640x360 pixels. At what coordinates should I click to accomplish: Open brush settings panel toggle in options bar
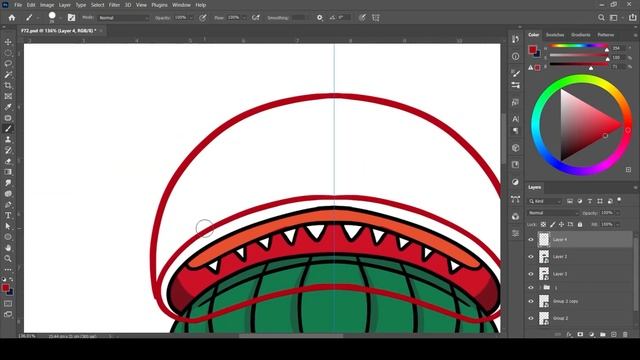71,18
